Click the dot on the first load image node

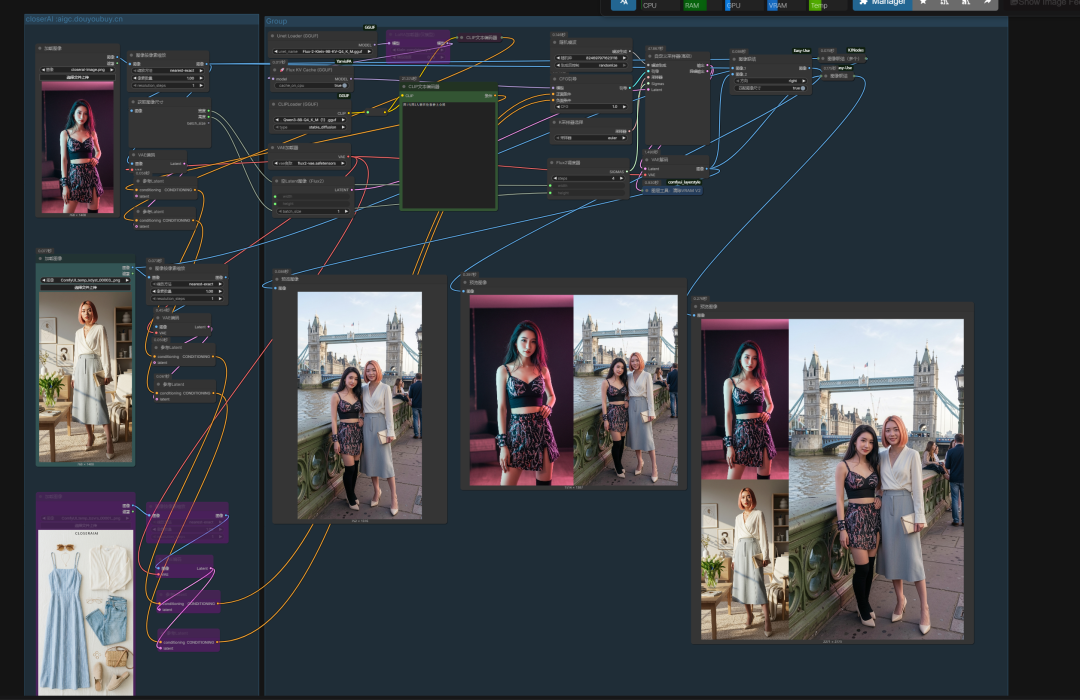pos(41,48)
